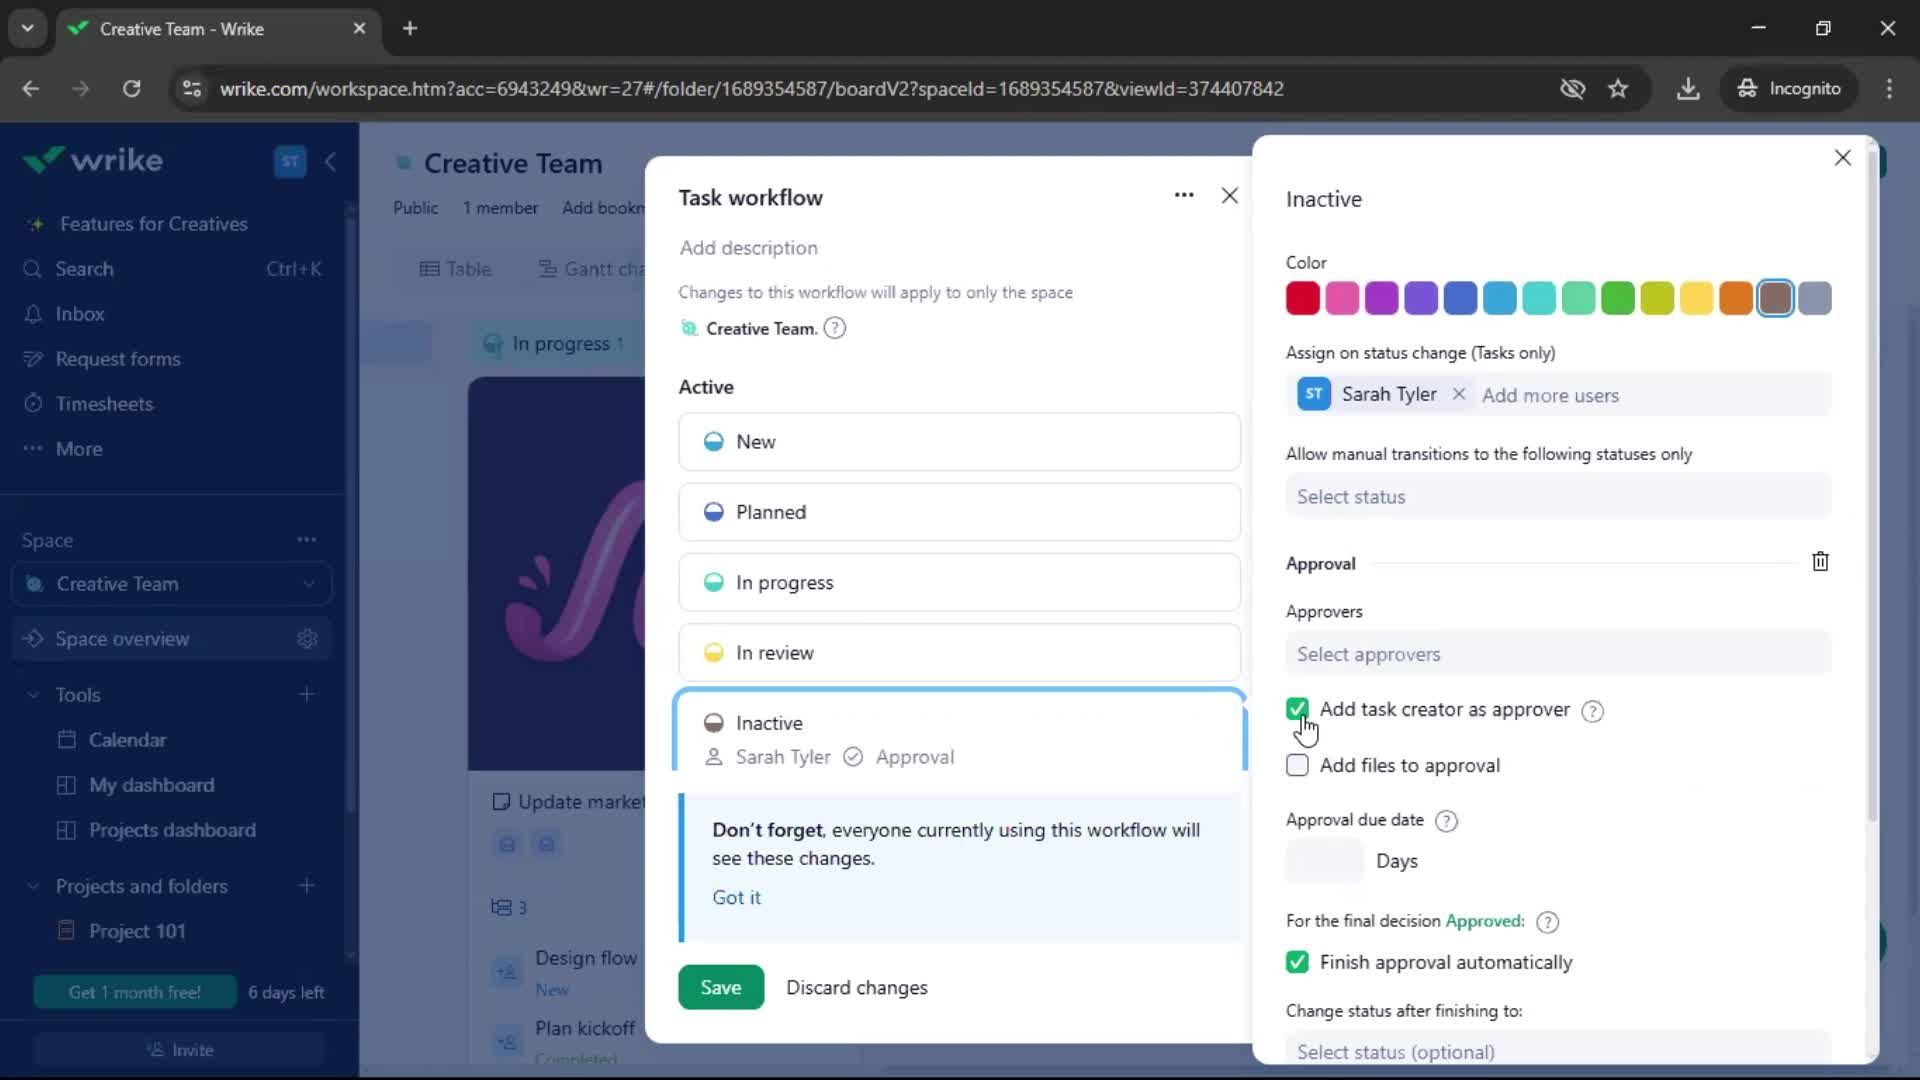The width and height of the screenshot is (1920, 1080).
Task: Open Timesheets
Action: [104, 404]
